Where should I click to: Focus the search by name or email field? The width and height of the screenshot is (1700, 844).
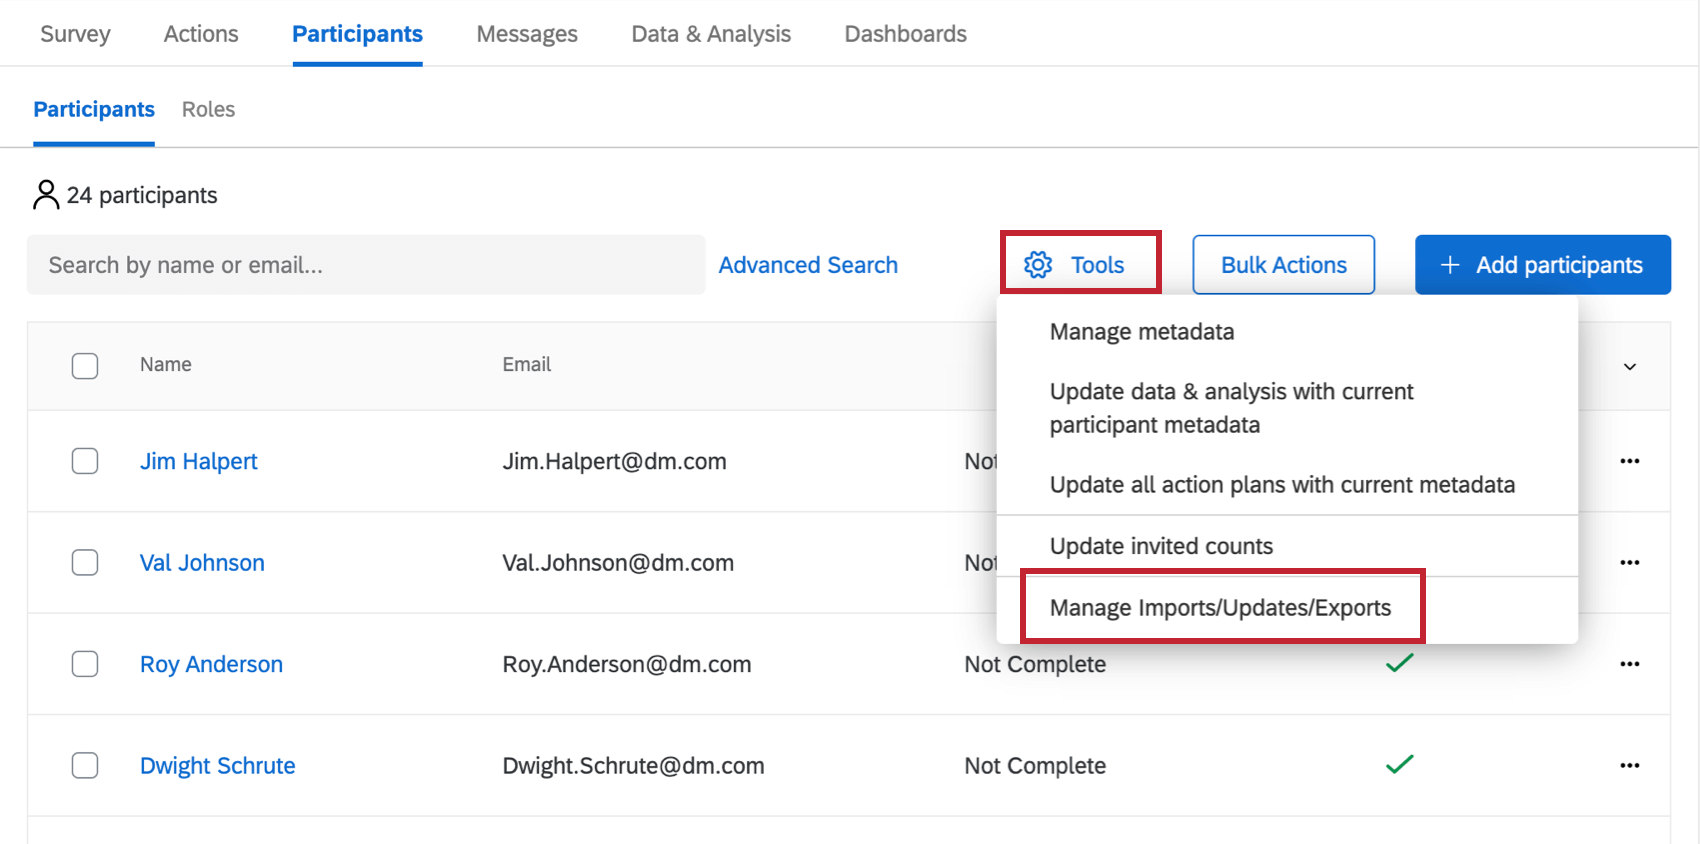click(365, 265)
